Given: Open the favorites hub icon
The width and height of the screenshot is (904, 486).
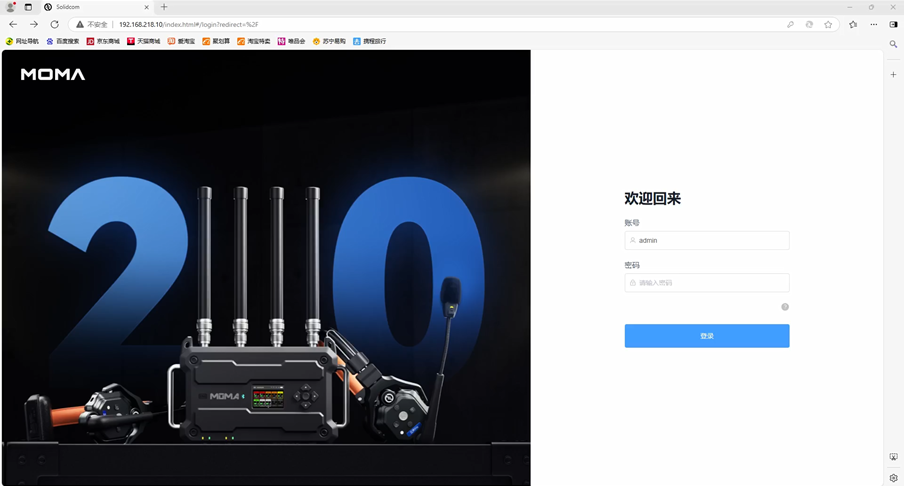Looking at the screenshot, I should pyautogui.click(x=853, y=25).
